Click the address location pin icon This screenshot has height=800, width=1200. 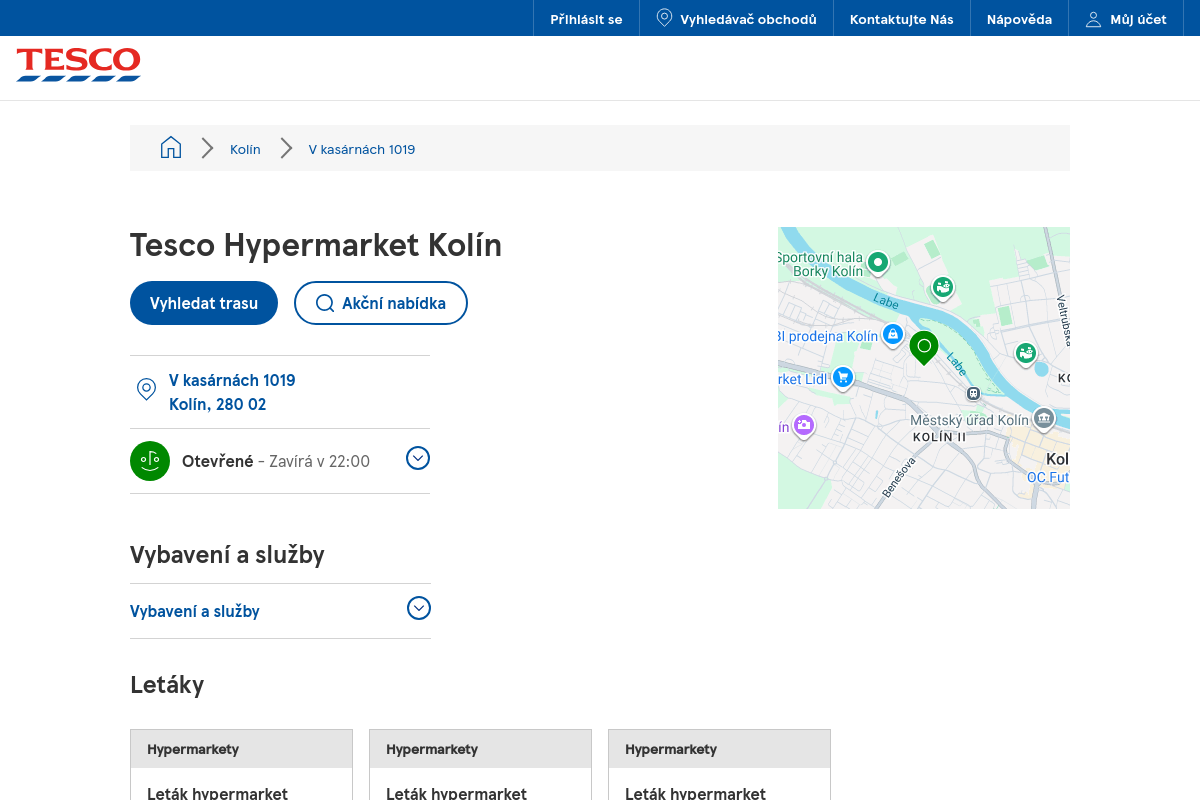click(x=146, y=389)
